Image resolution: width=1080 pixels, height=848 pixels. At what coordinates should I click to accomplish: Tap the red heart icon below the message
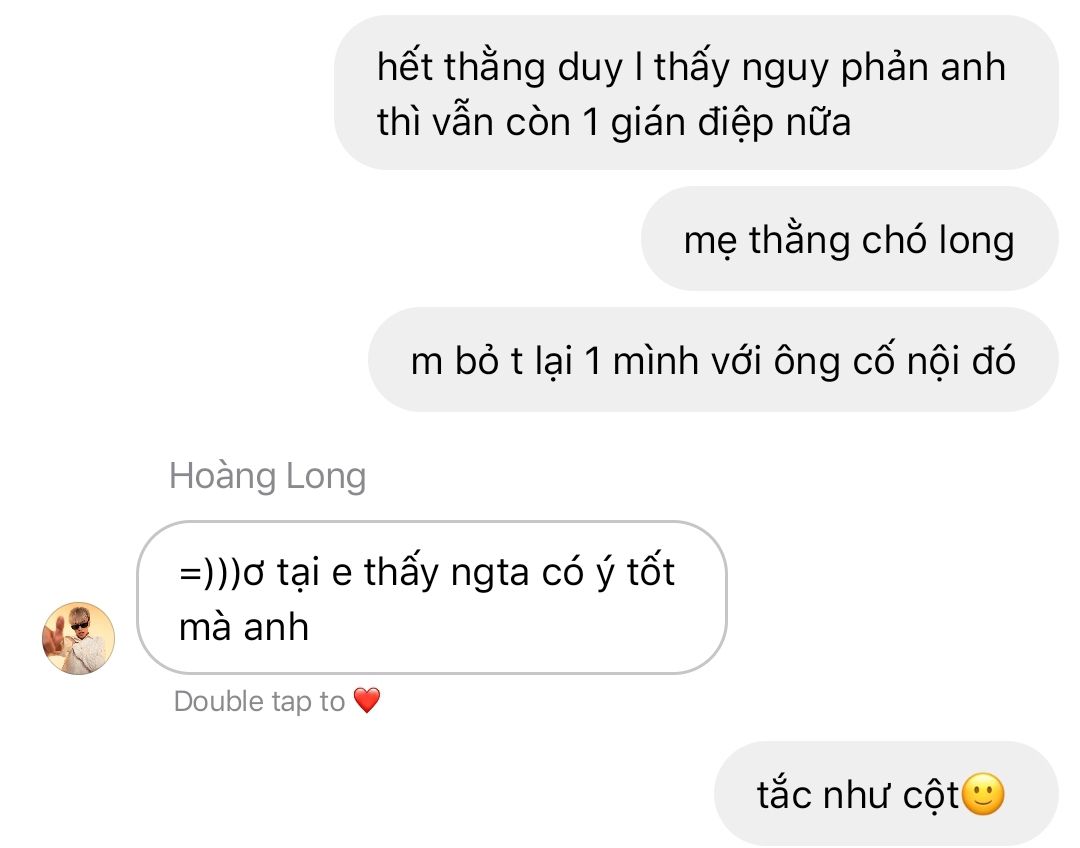coord(366,701)
